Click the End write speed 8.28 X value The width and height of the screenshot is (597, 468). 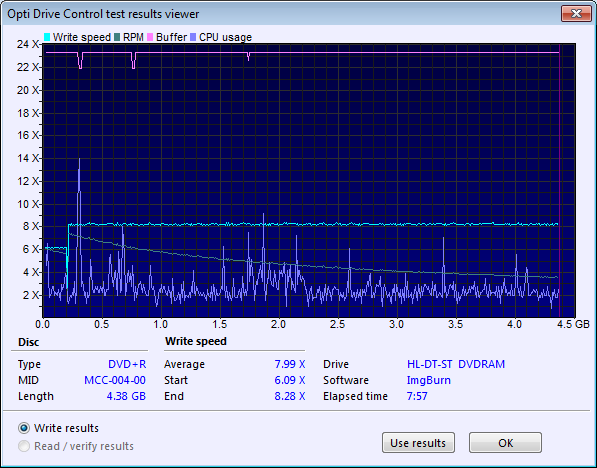click(x=290, y=396)
